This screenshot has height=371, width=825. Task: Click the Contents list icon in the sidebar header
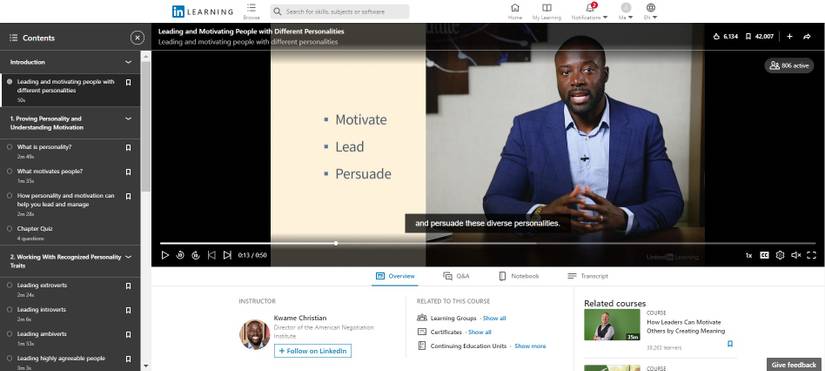[14, 38]
